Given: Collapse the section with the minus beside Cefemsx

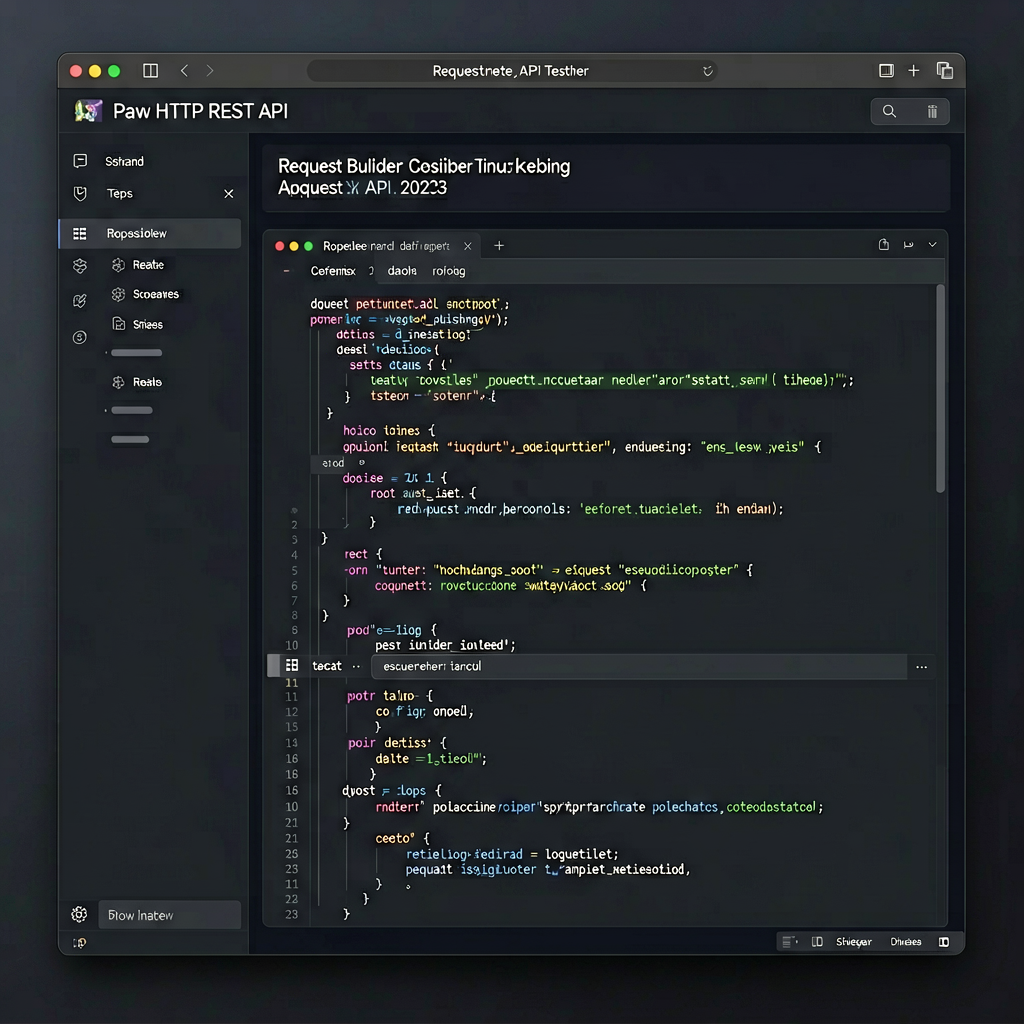Looking at the screenshot, I should pos(286,271).
